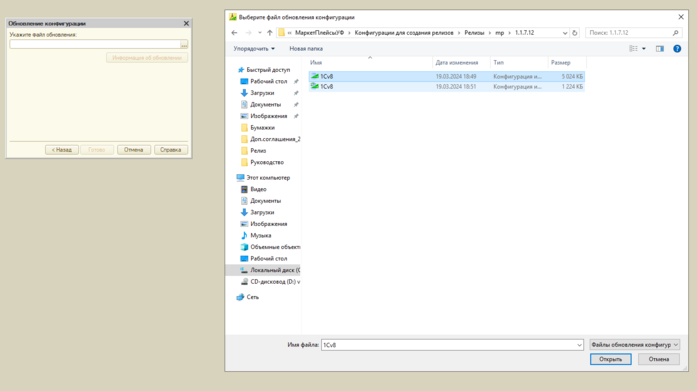Open Справка in update window

click(171, 150)
